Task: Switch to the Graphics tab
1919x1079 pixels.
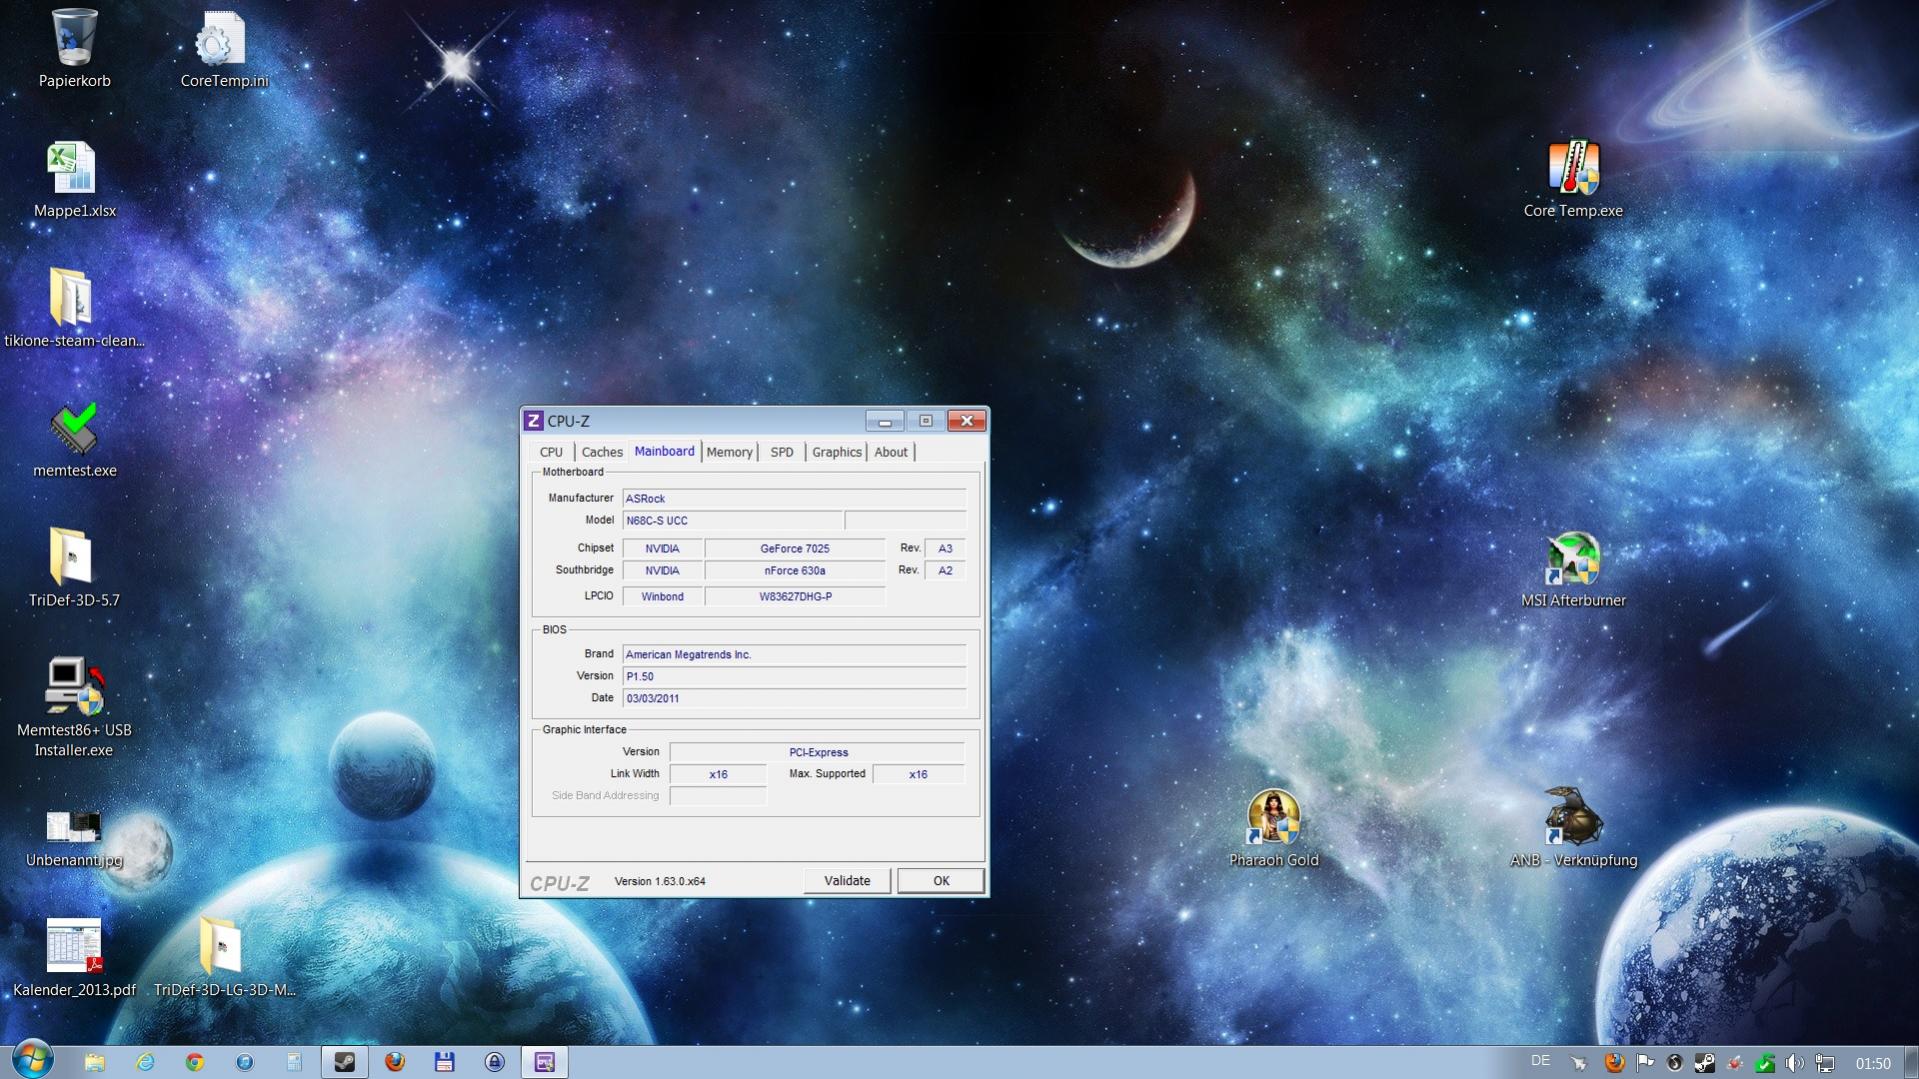Action: (x=837, y=452)
